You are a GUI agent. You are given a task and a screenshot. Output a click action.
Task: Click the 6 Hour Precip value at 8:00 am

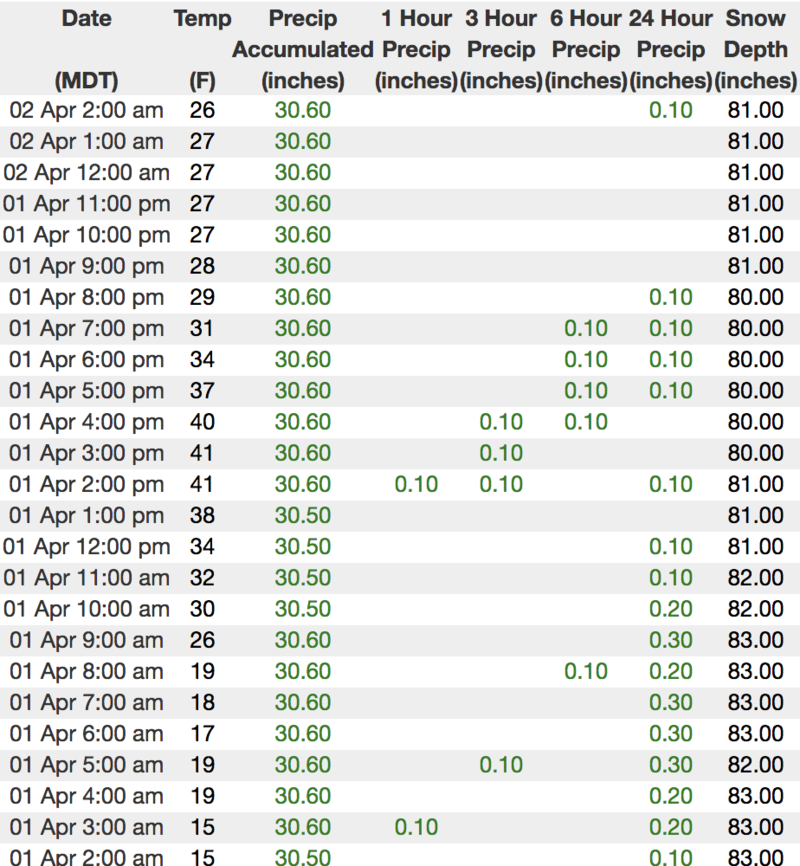tap(586, 672)
